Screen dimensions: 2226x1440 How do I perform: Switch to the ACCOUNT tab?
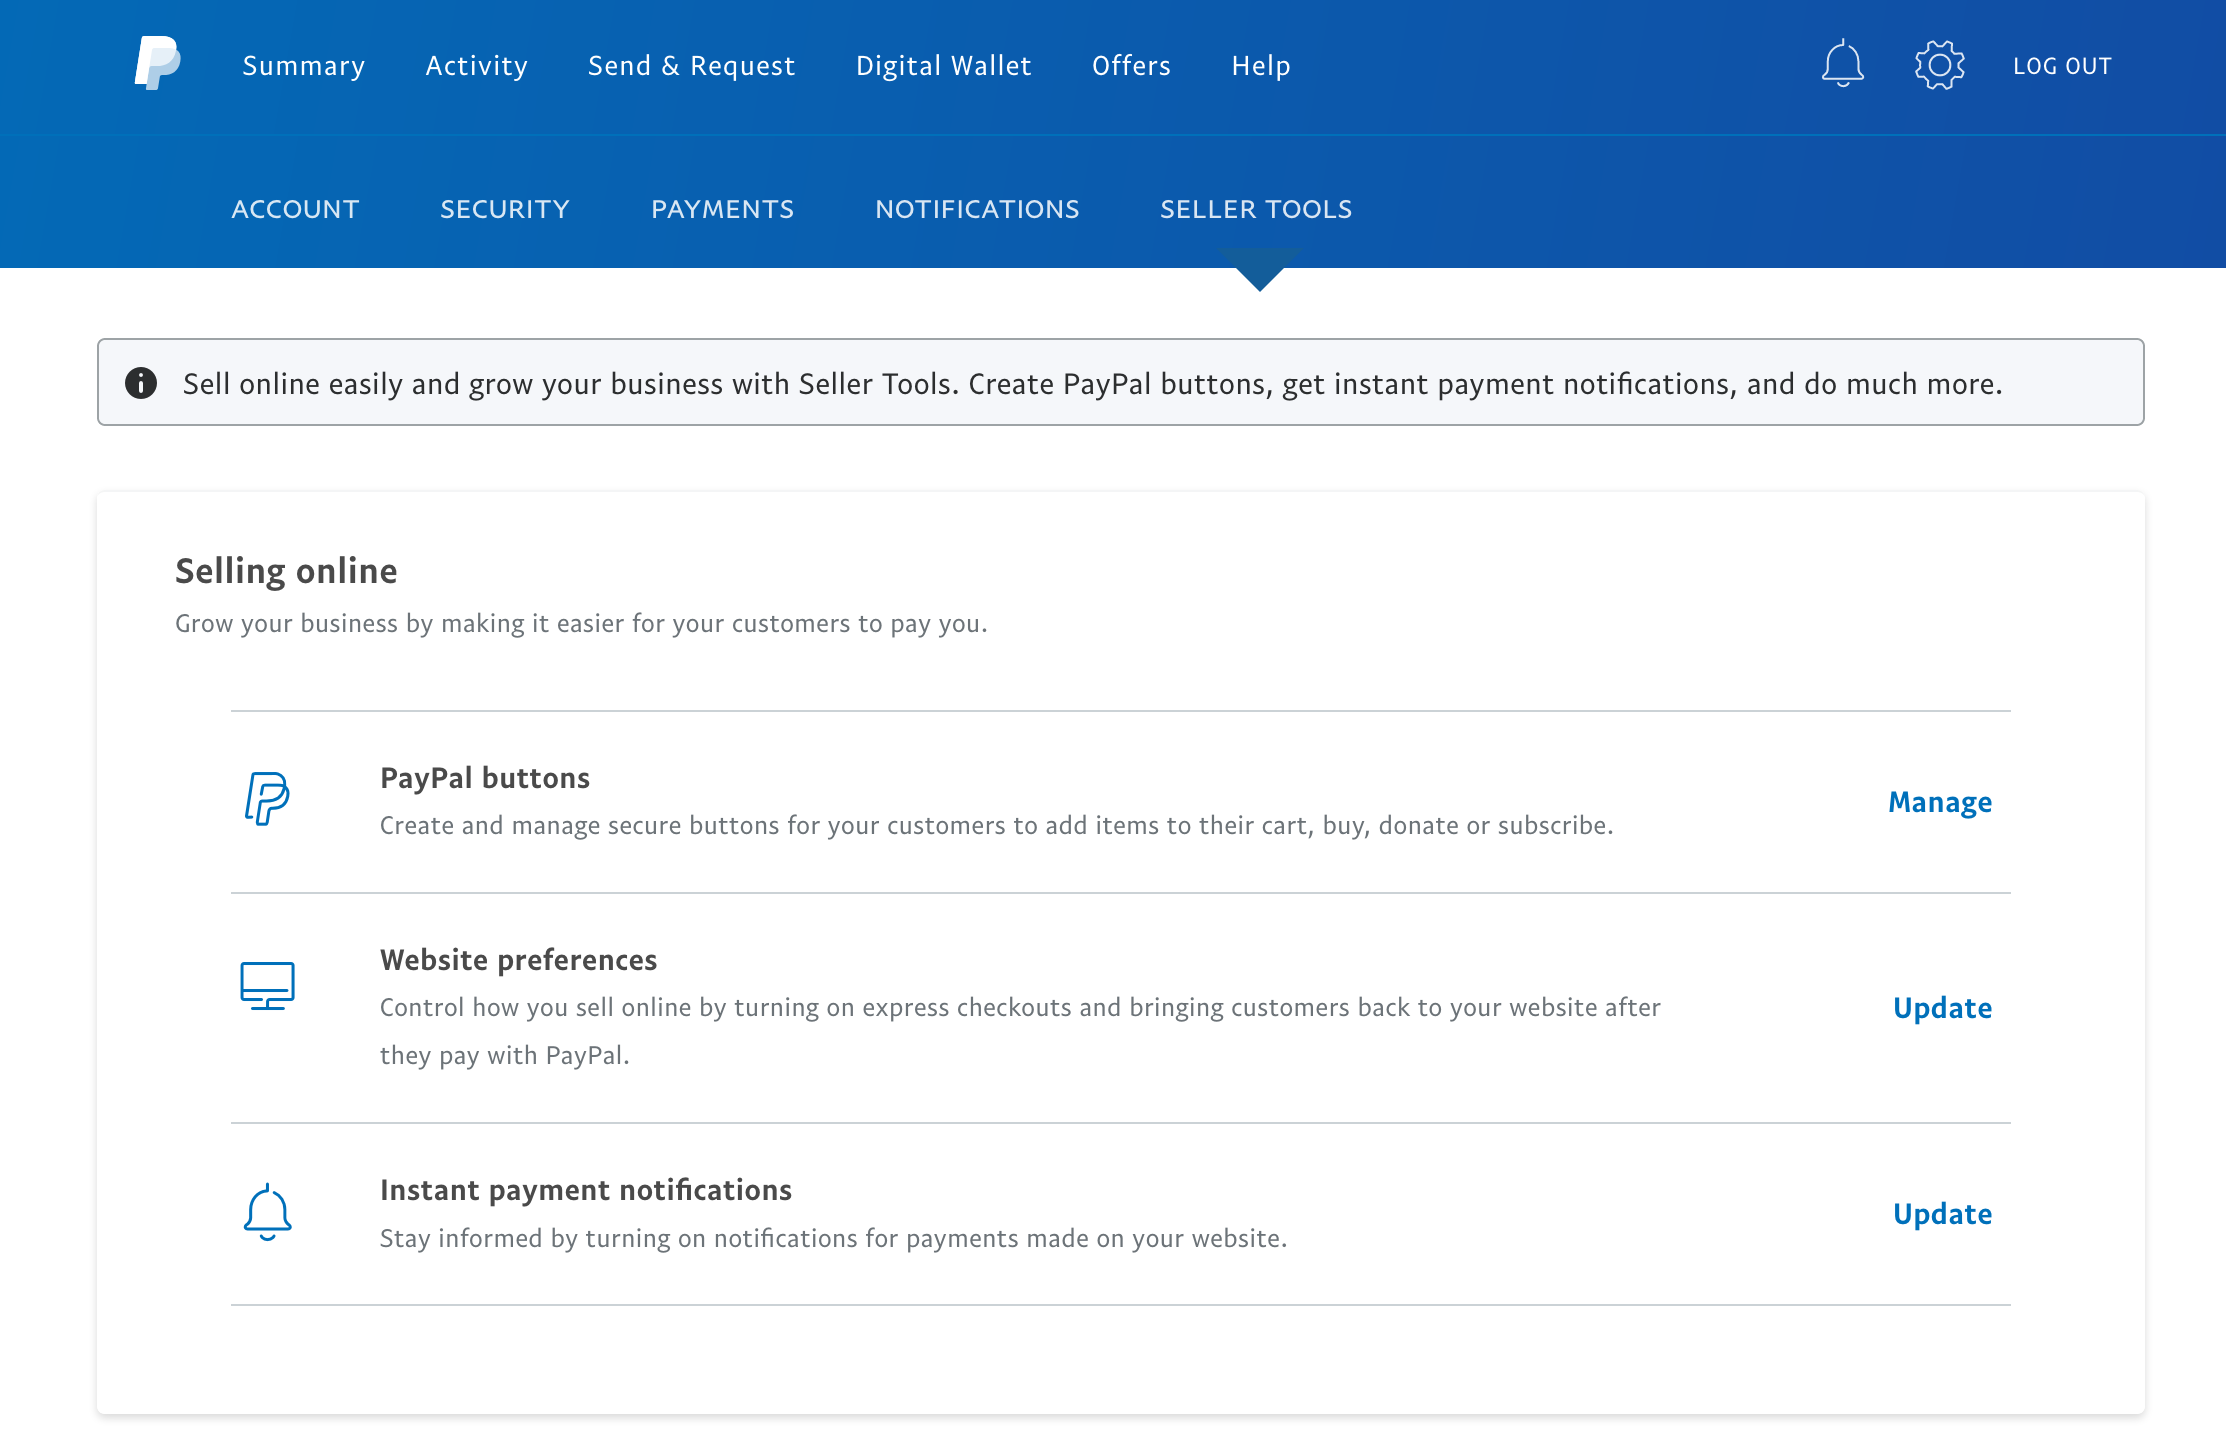coord(295,209)
